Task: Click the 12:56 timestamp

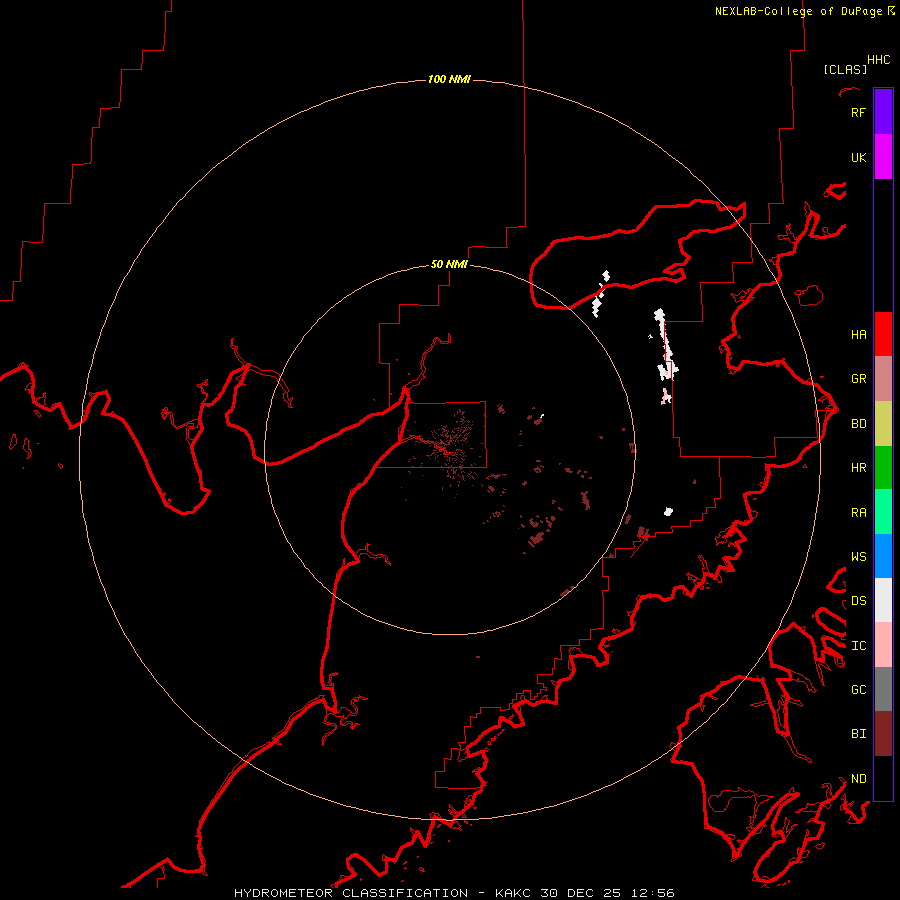Action: point(652,893)
